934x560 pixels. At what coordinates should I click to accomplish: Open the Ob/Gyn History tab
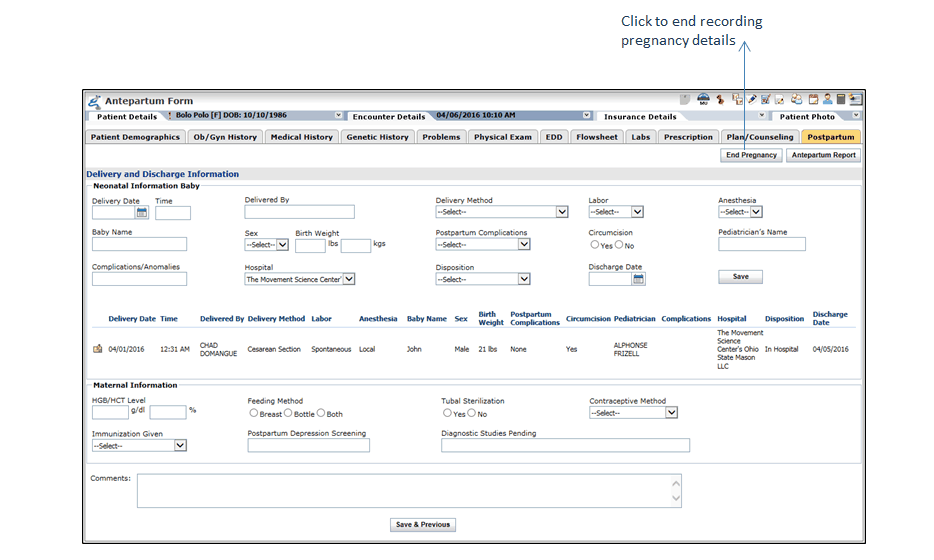click(x=225, y=137)
